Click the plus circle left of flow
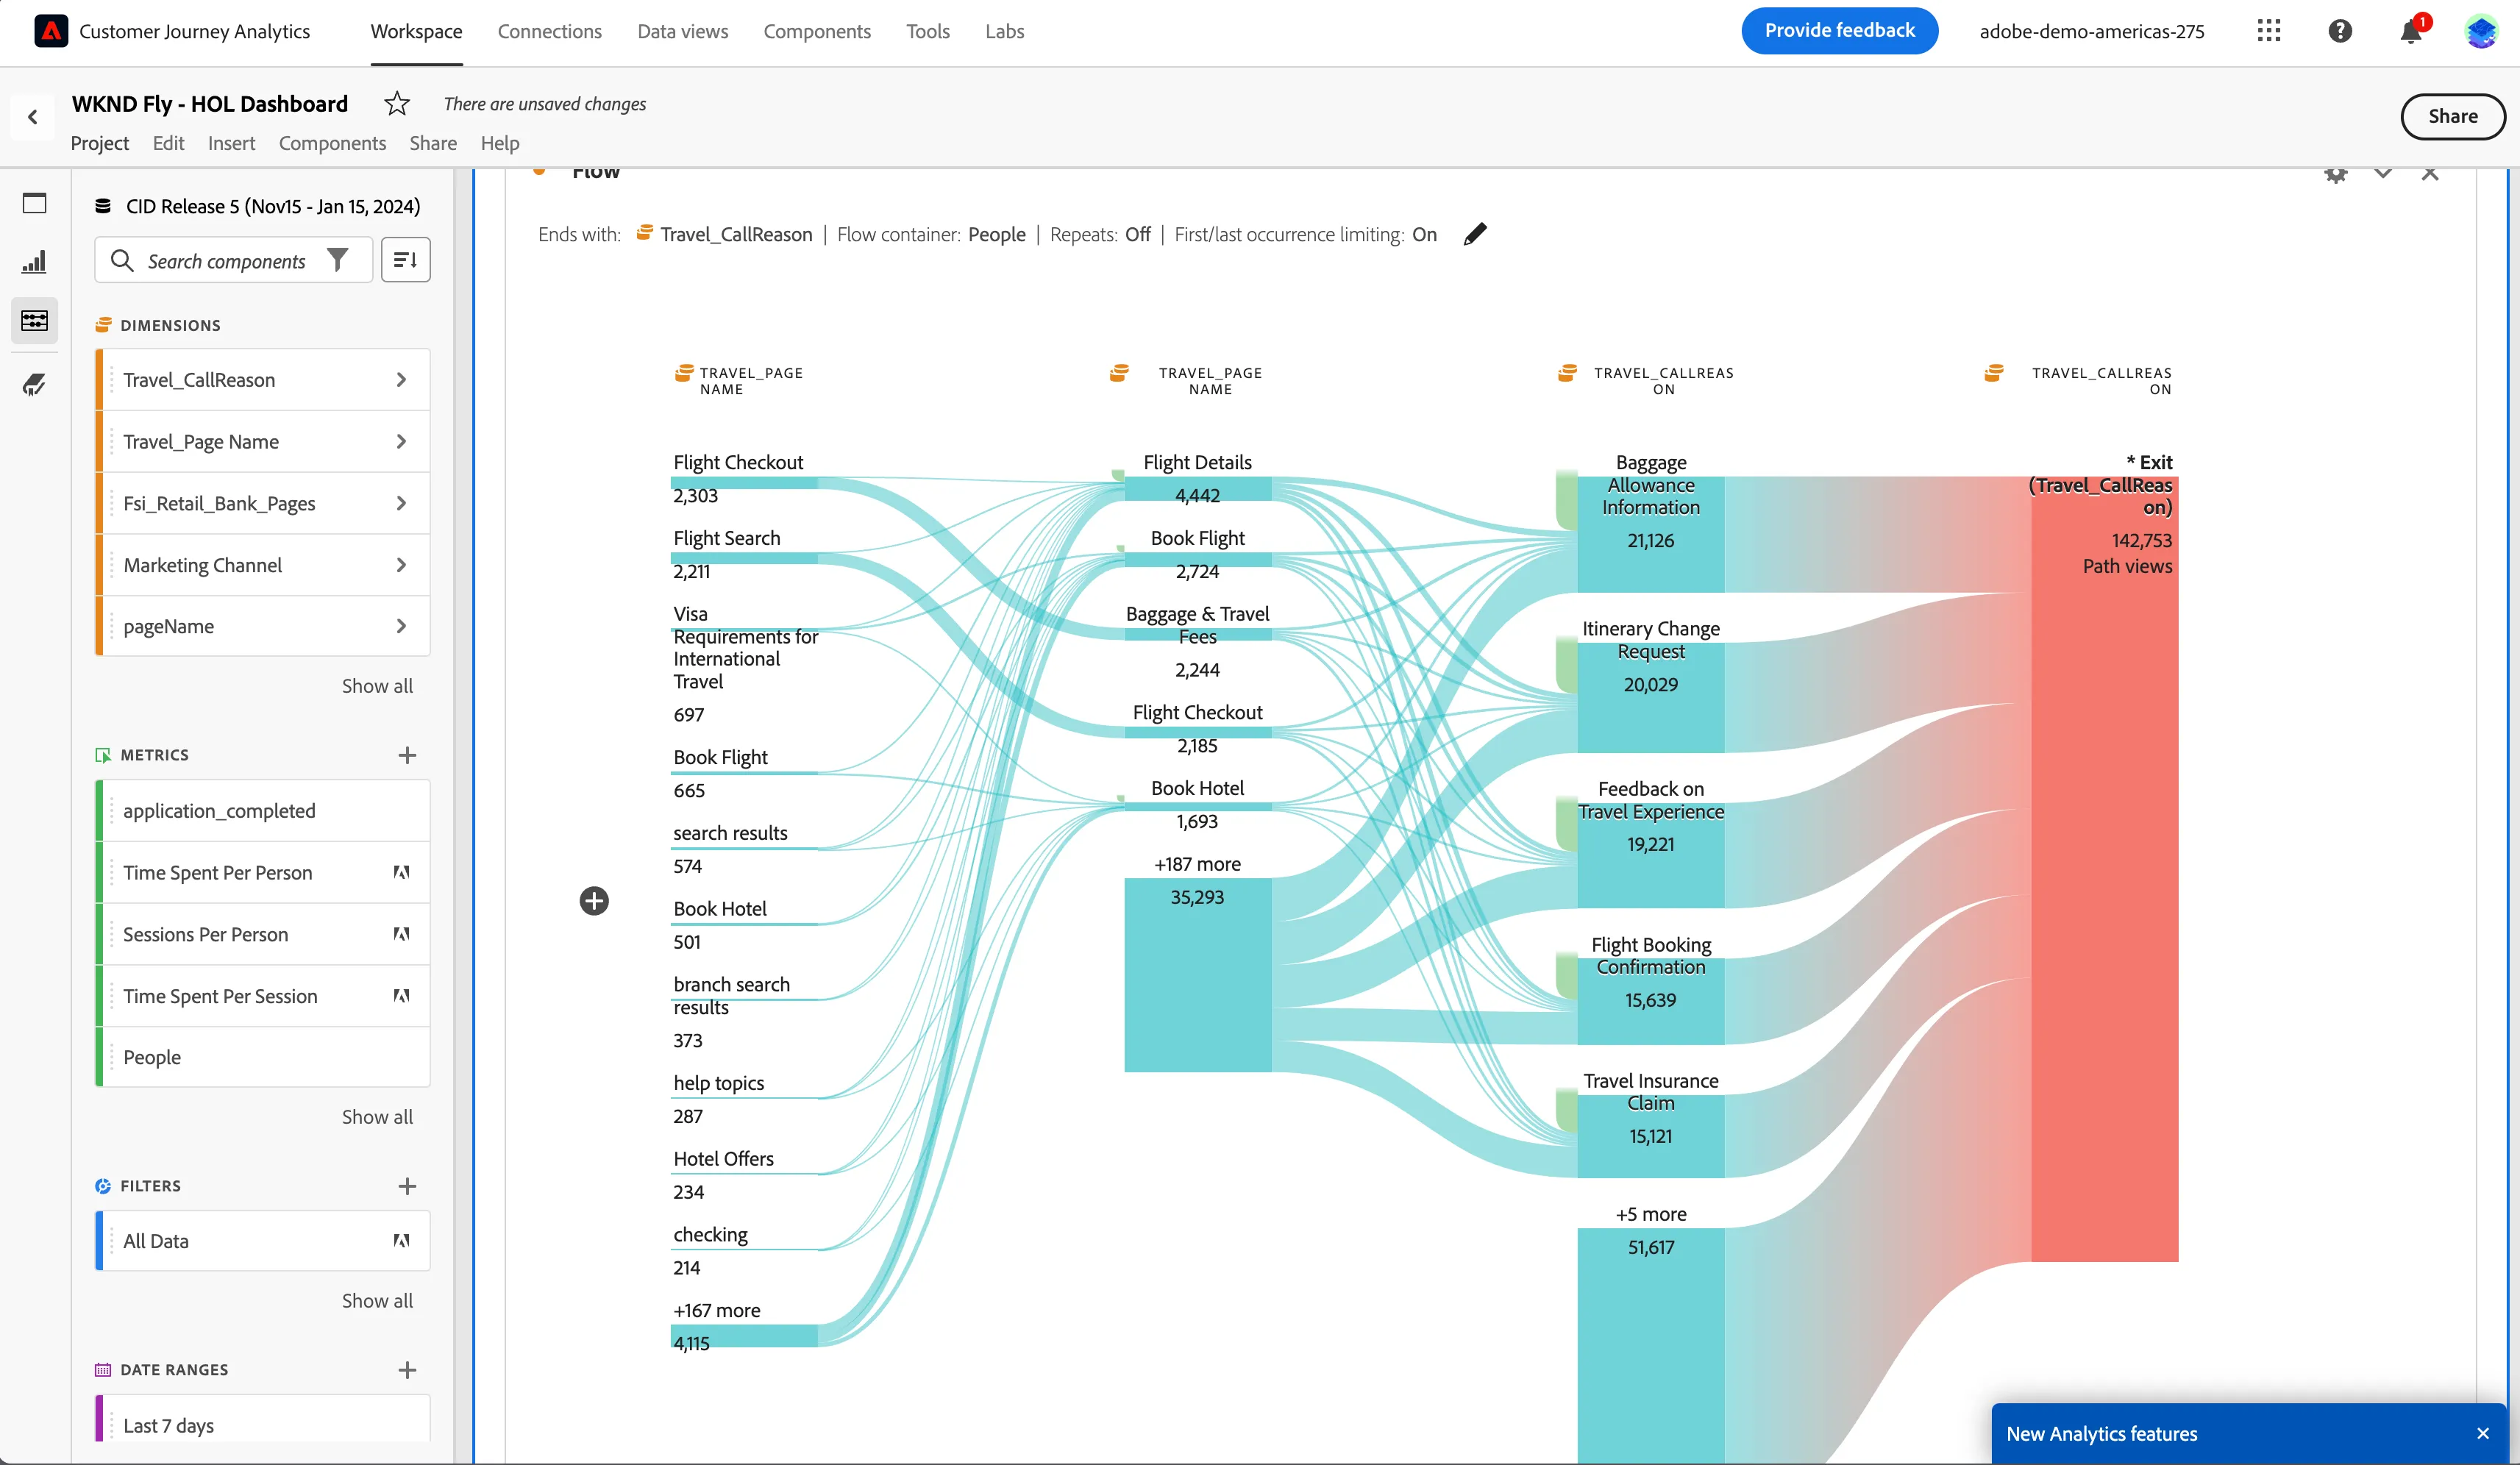 [x=594, y=901]
